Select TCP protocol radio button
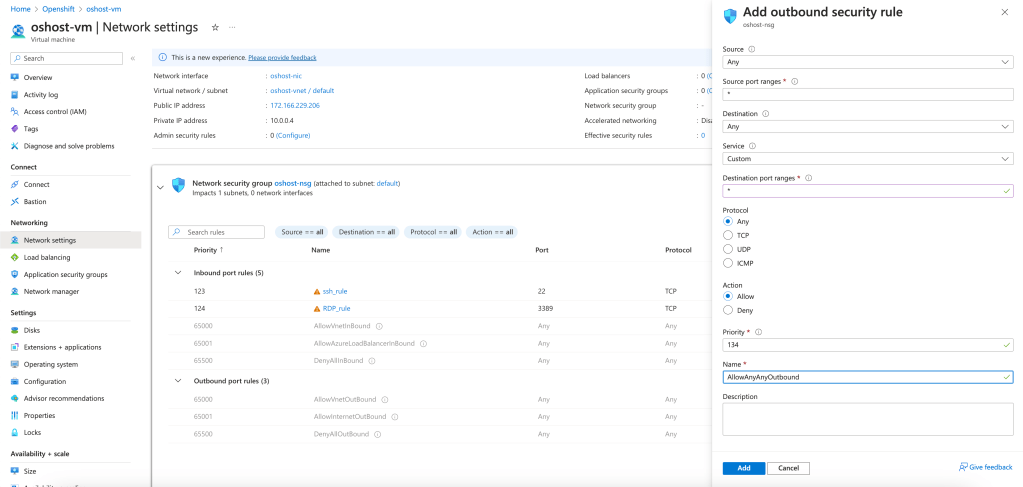The height and width of the screenshot is (487, 1023). click(x=728, y=235)
